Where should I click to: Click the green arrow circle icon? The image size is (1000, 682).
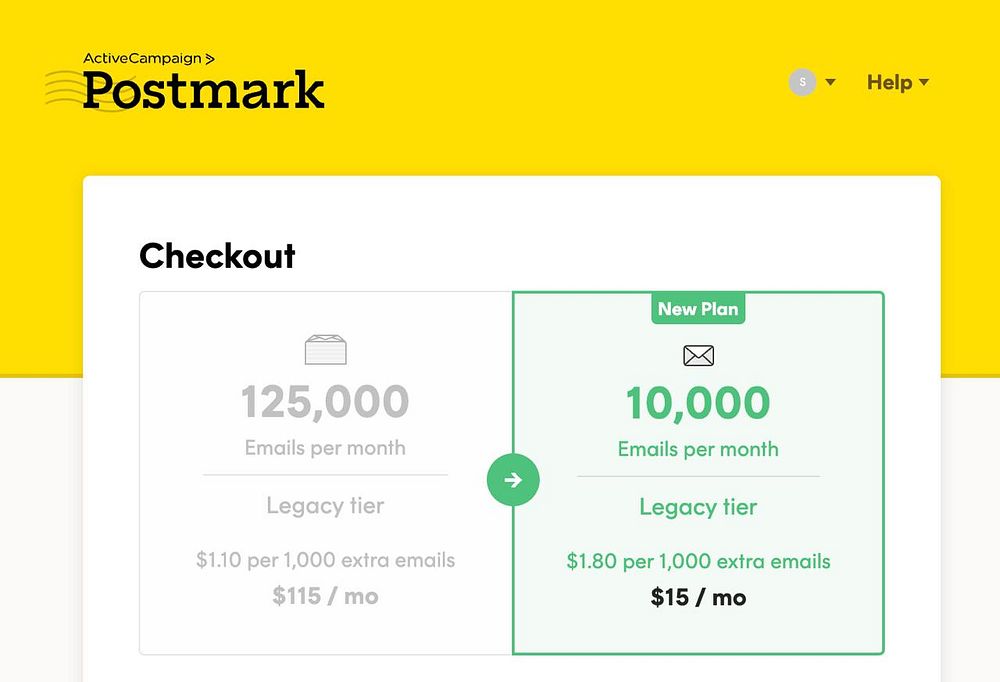pos(513,480)
